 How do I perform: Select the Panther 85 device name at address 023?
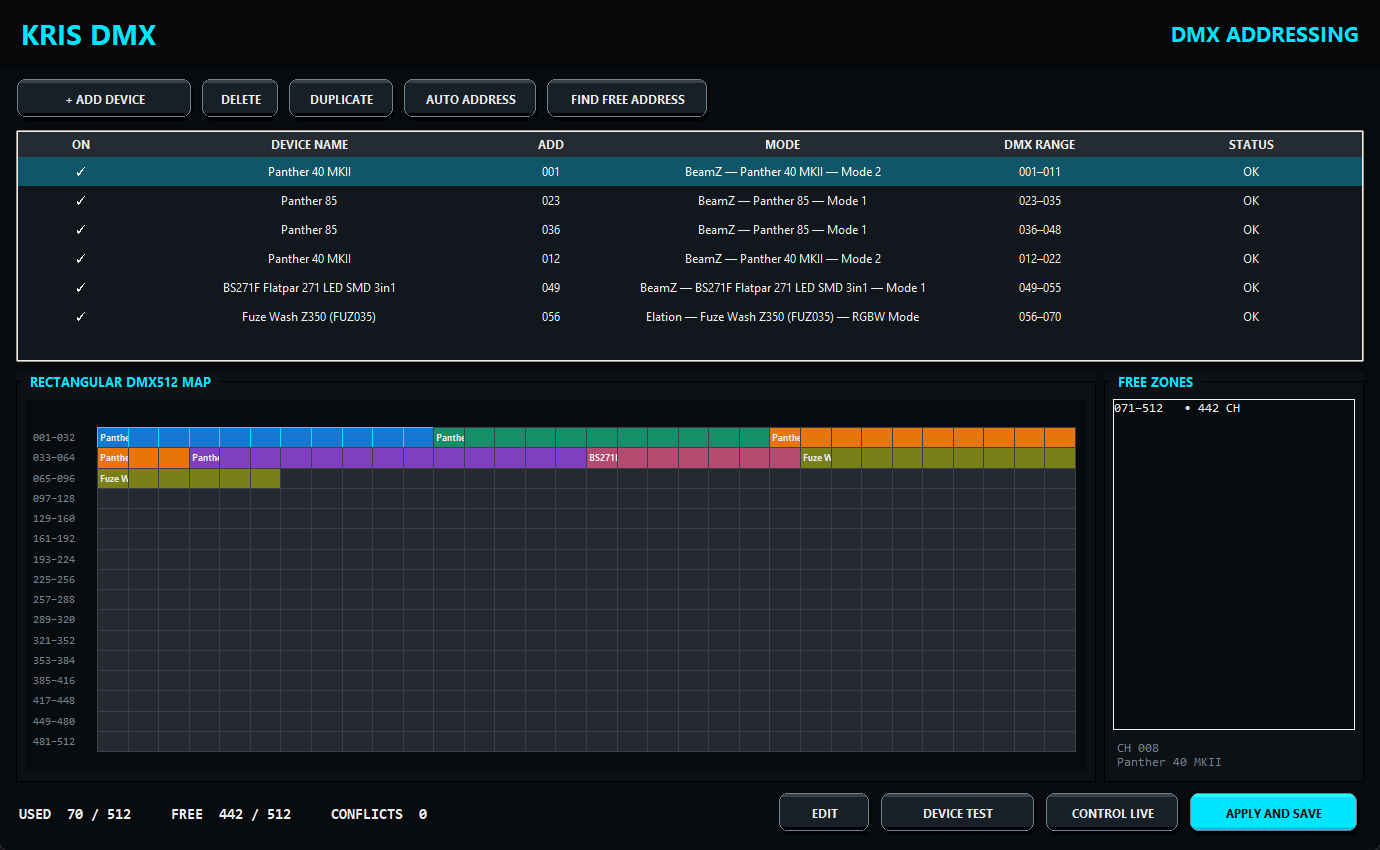(x=309, y=201)
